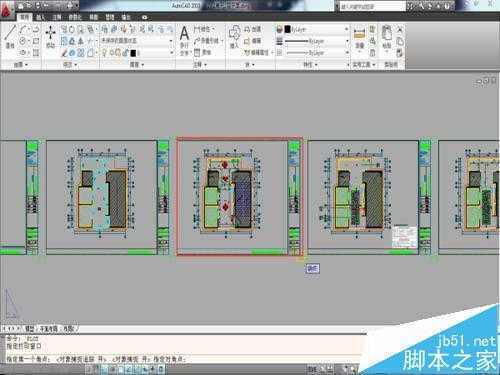The height and width of the screenshot is (375, 500).
Task: Click the minimize ribbon toggle after tabs
Action: click(144, 17)
